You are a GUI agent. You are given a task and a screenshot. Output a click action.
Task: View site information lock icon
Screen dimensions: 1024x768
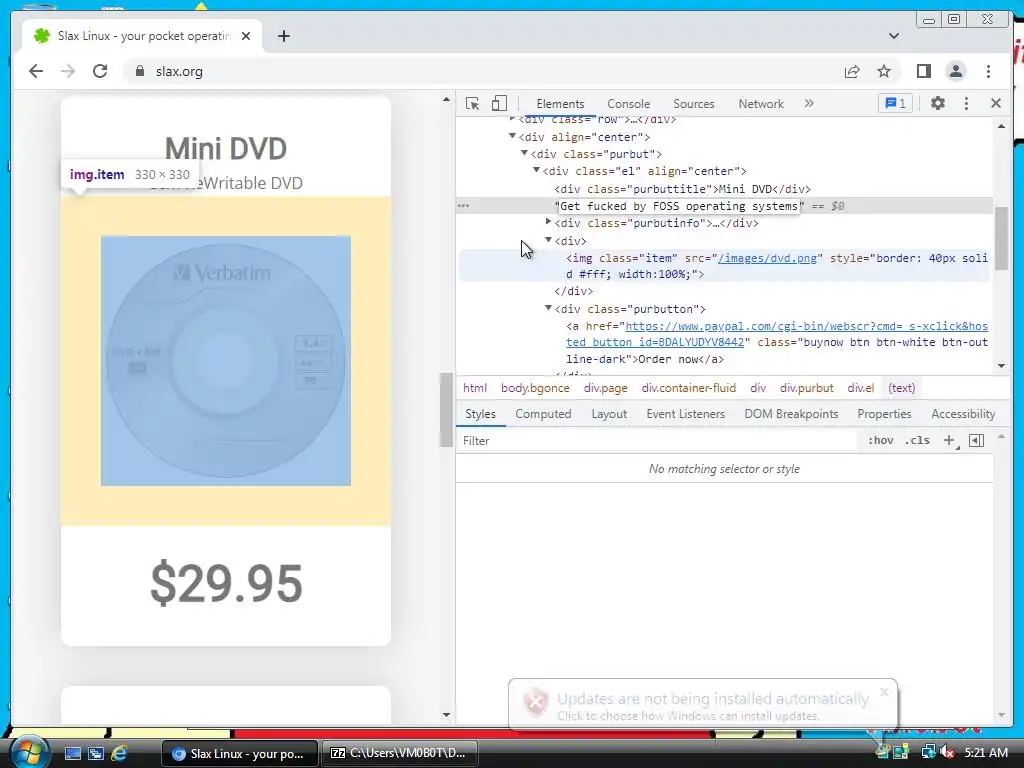point(139,71)
